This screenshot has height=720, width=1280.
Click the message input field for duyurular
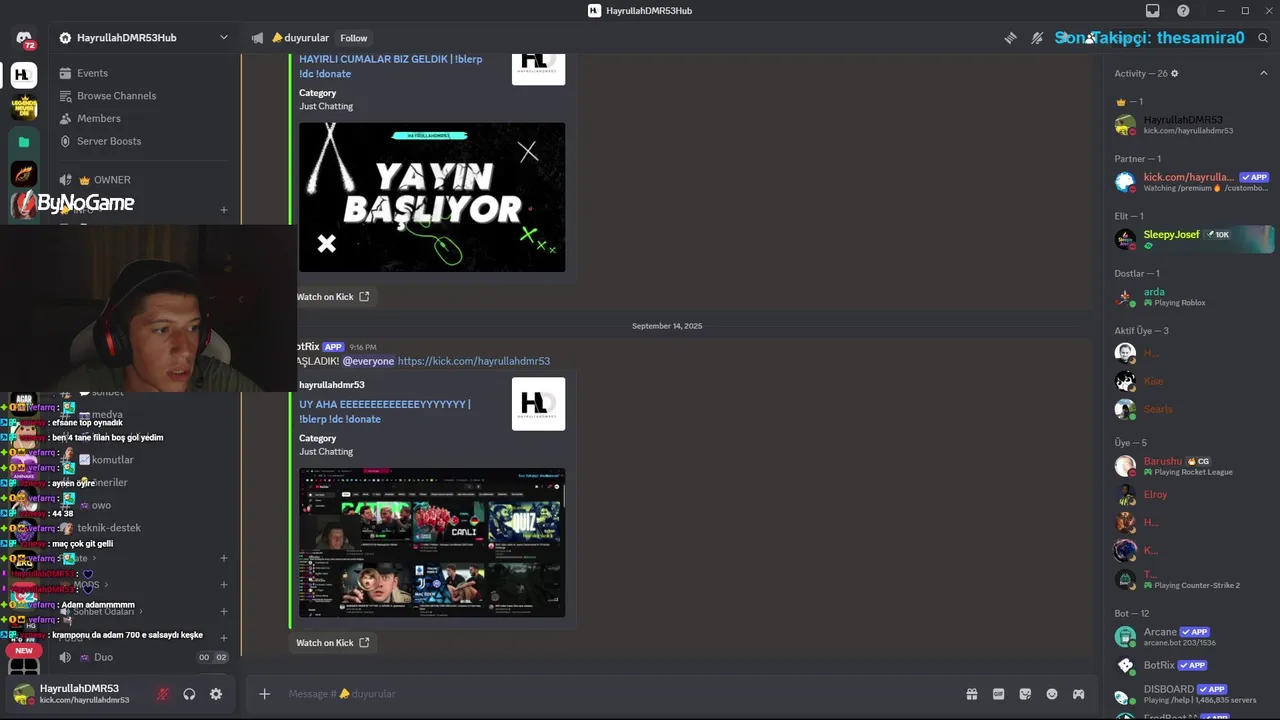(x=620, y=694)
